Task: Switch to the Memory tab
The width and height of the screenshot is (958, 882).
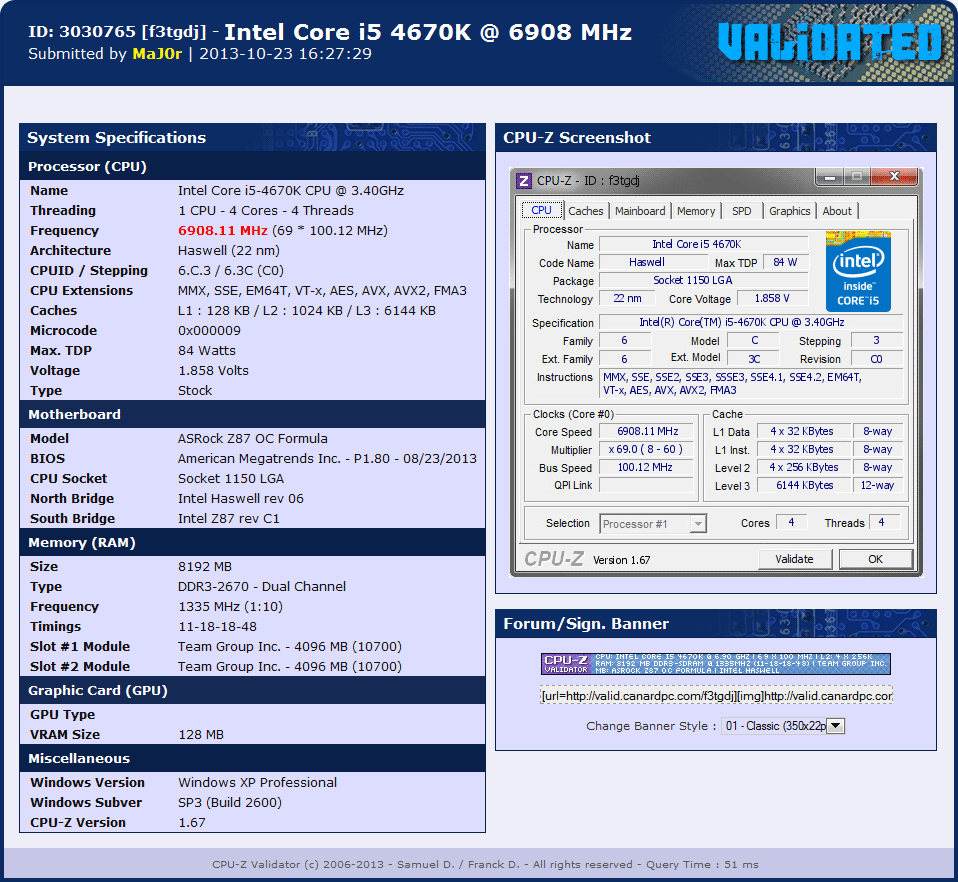Action: point(696,211)
